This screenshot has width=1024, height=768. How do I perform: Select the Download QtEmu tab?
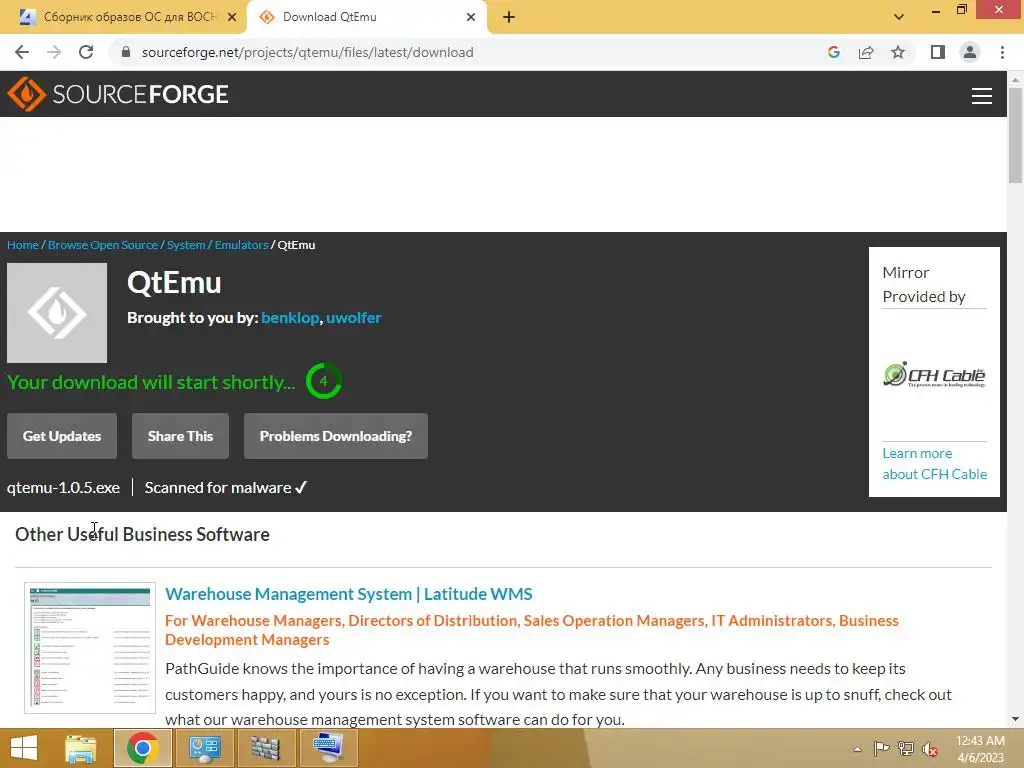(366, 17)
